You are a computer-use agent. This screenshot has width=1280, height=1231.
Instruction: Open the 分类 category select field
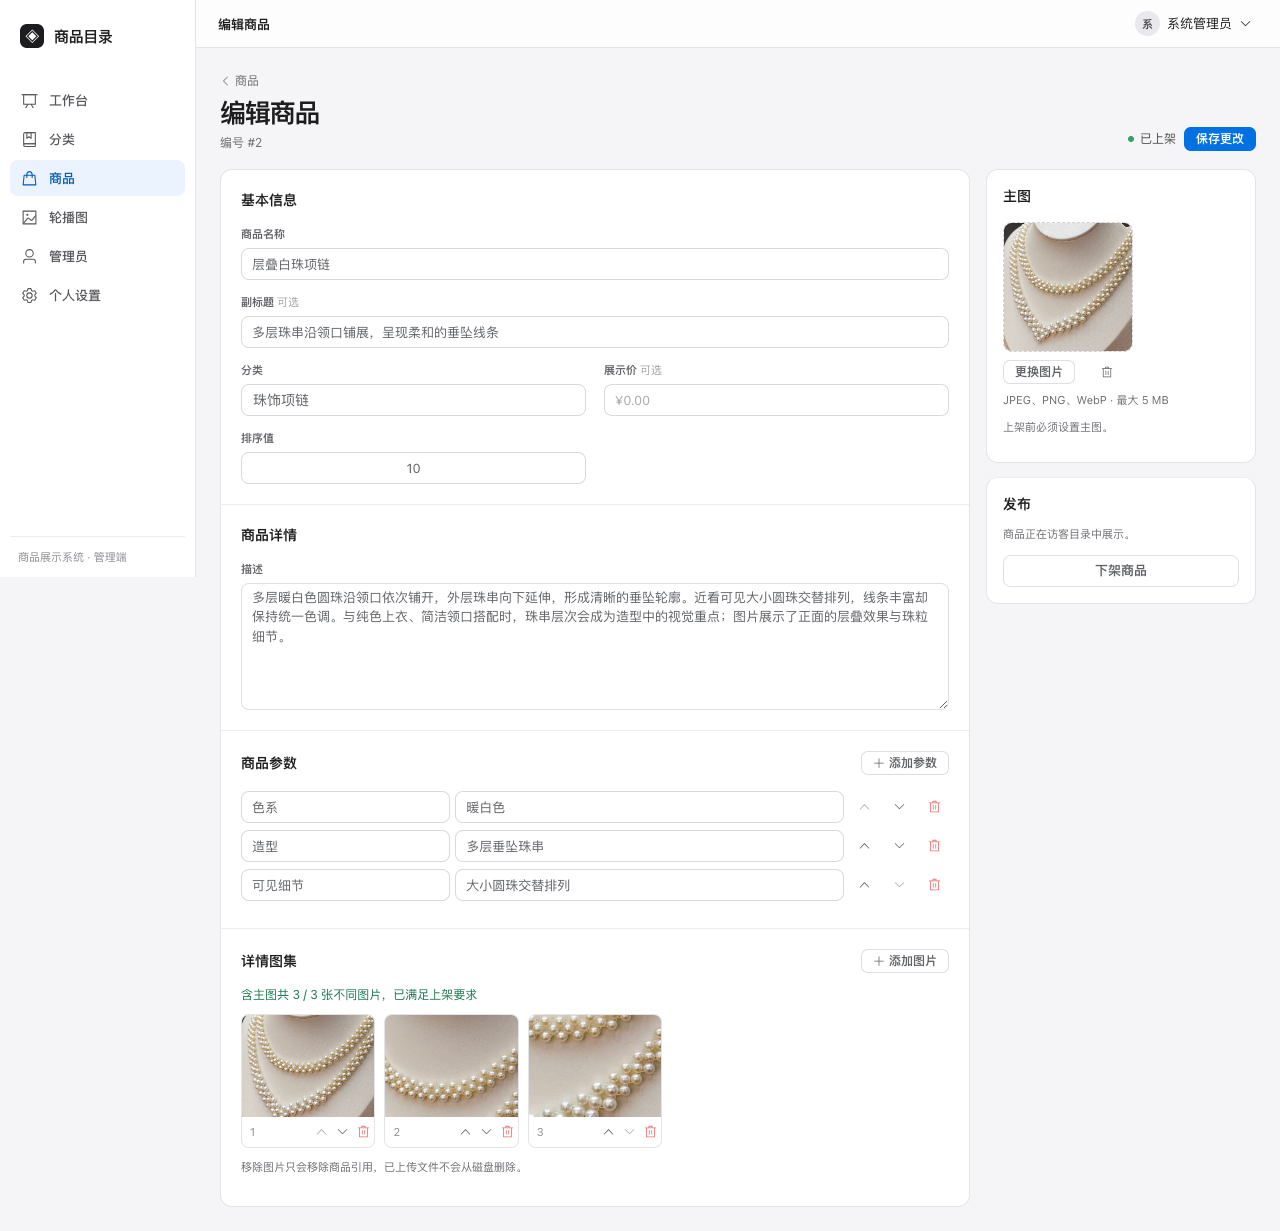coord(413,400)
